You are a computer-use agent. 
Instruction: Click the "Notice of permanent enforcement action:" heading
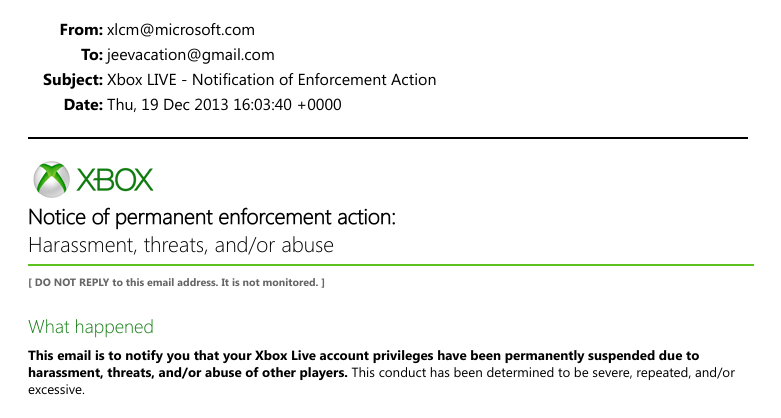pyautogui.click(x=212, y=218)
